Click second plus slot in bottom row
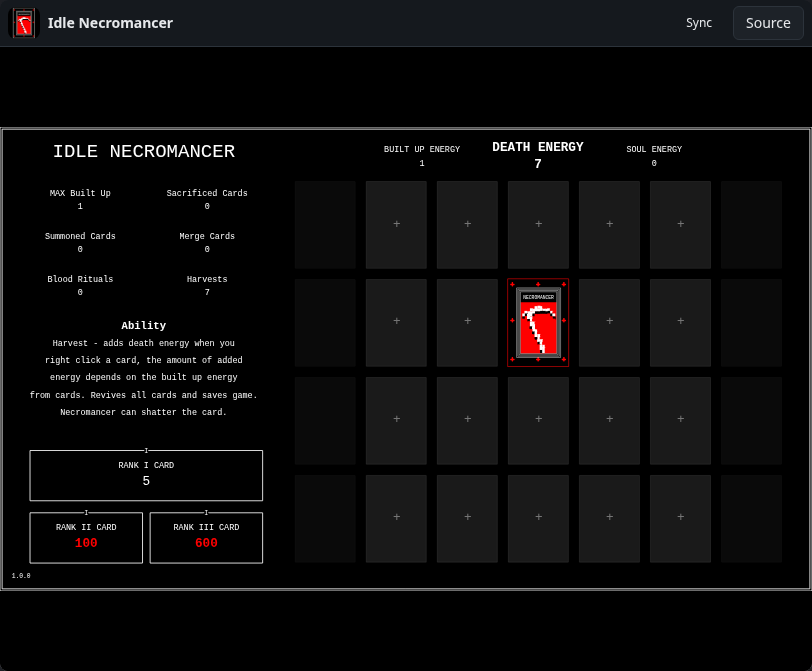 [x=467, y=518]
